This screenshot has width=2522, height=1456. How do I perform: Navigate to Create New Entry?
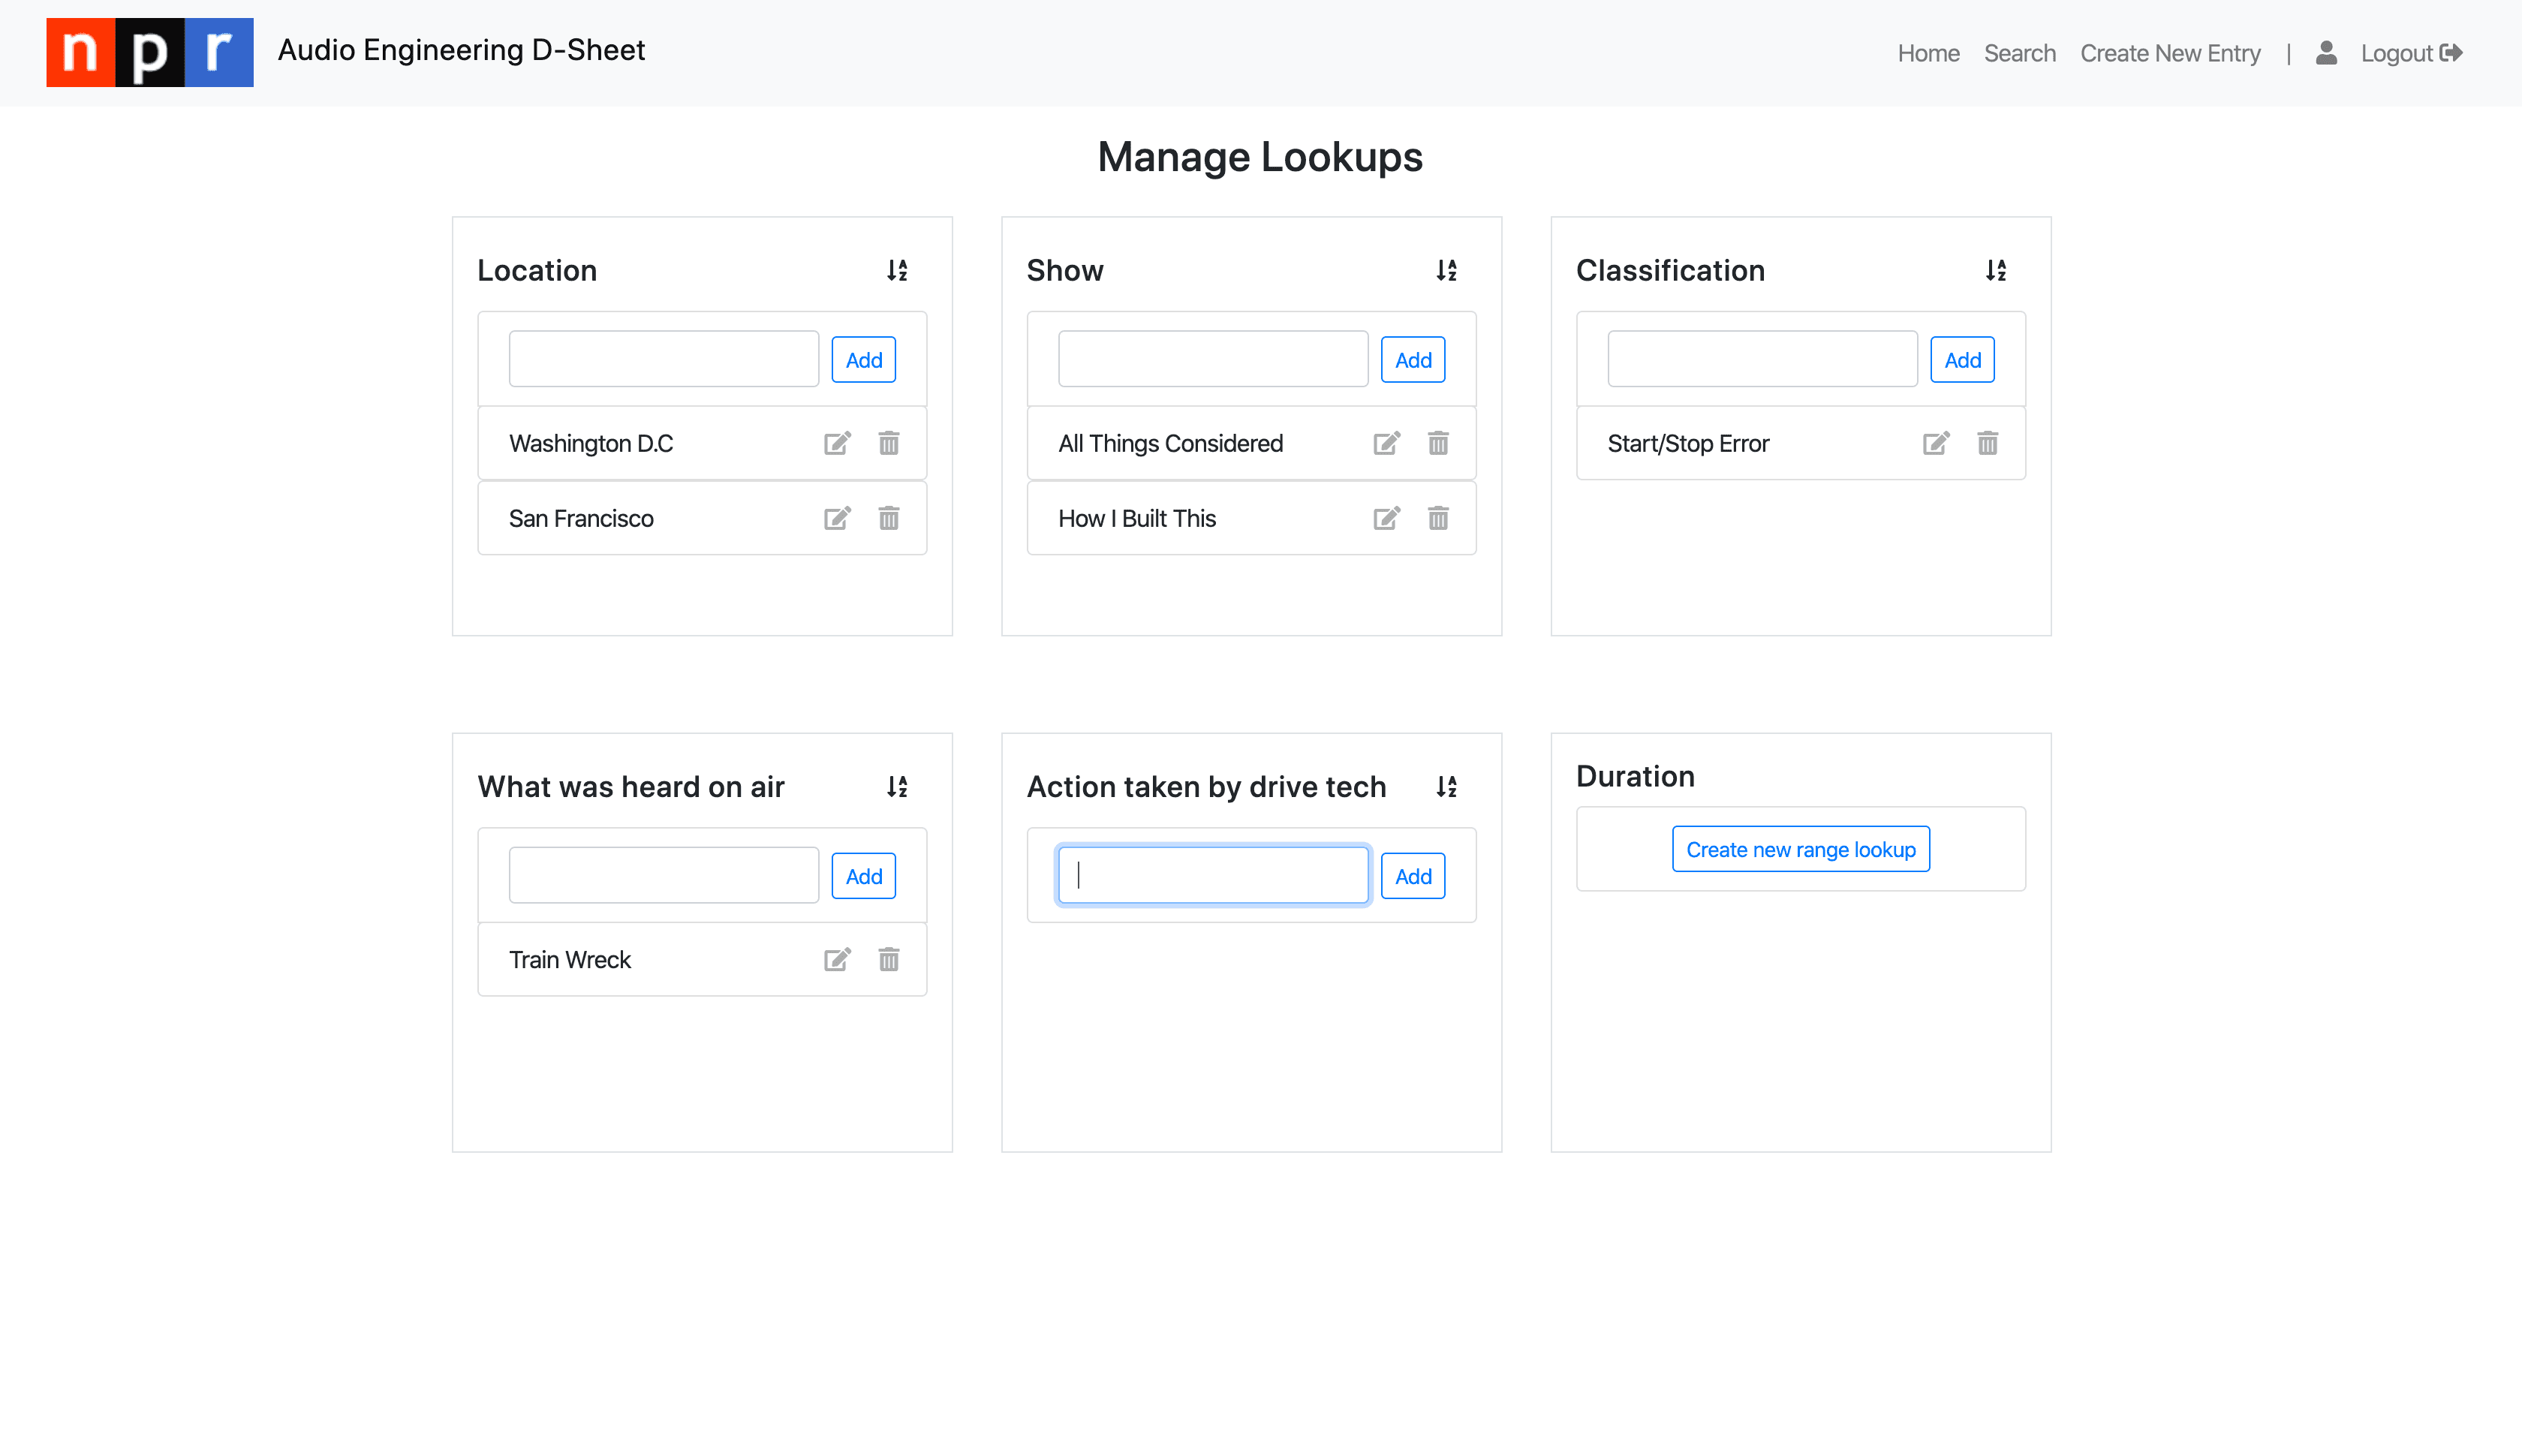(x=2170, y=53)
